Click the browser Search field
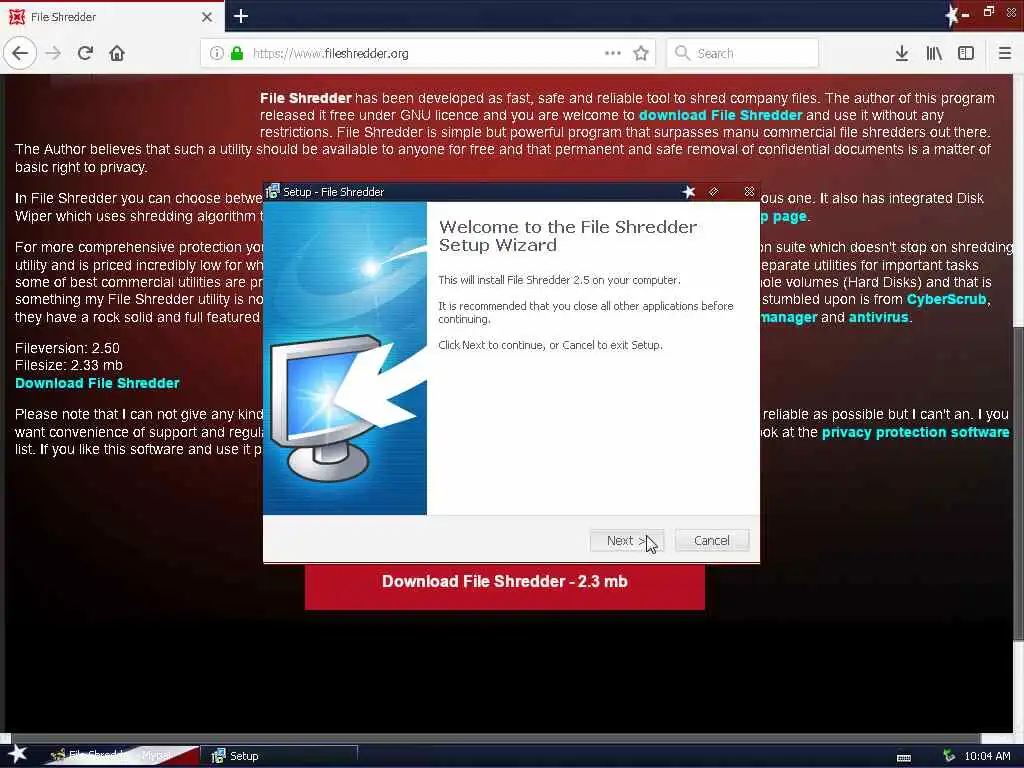This screenshot has height=768, width=1024. pos(743,53)
